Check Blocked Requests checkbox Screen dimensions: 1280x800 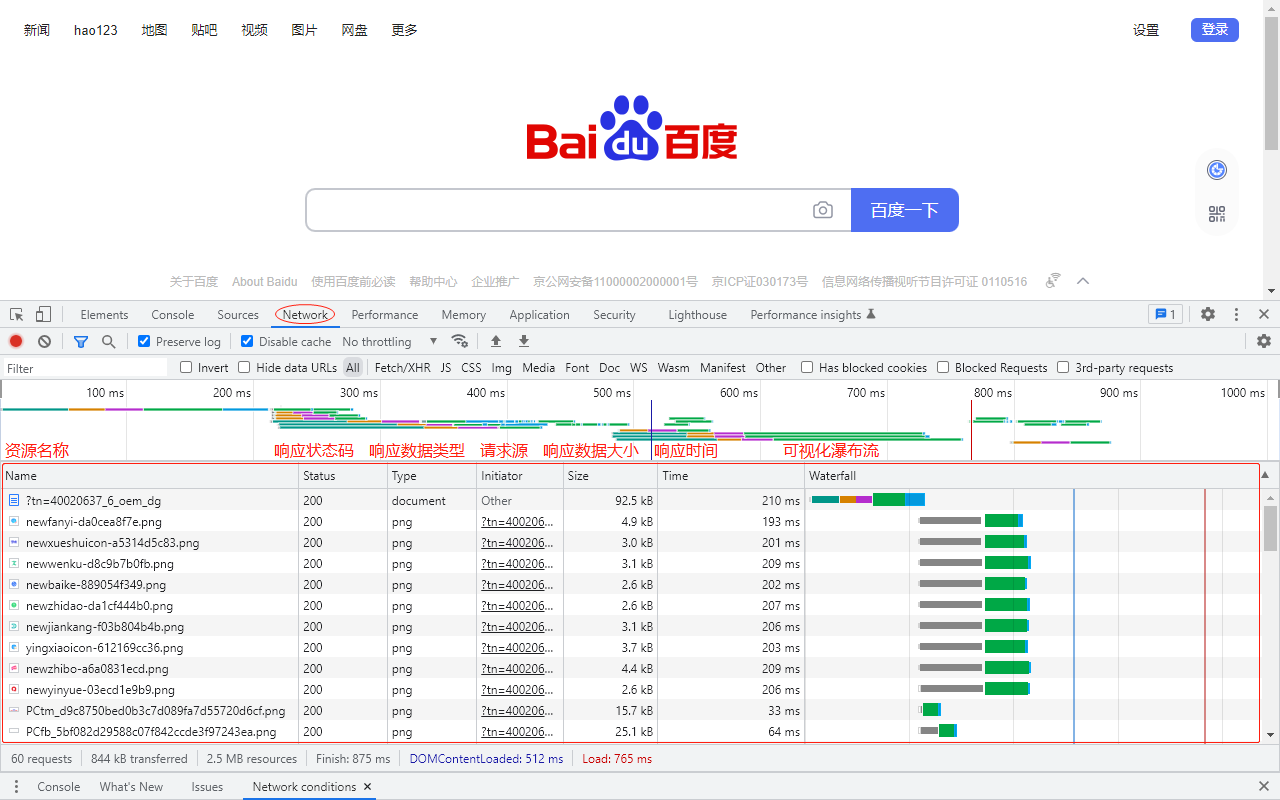[943, 367]
